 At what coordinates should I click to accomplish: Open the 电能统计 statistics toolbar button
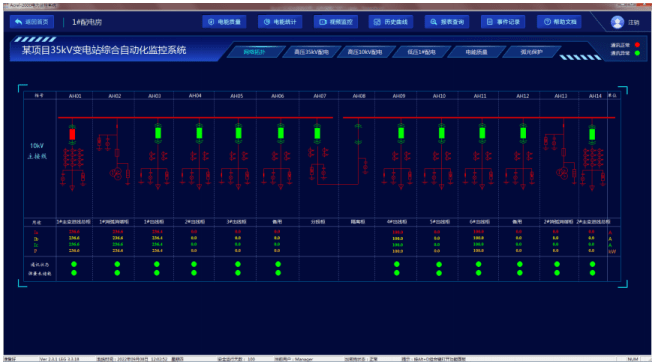point(280,22)
